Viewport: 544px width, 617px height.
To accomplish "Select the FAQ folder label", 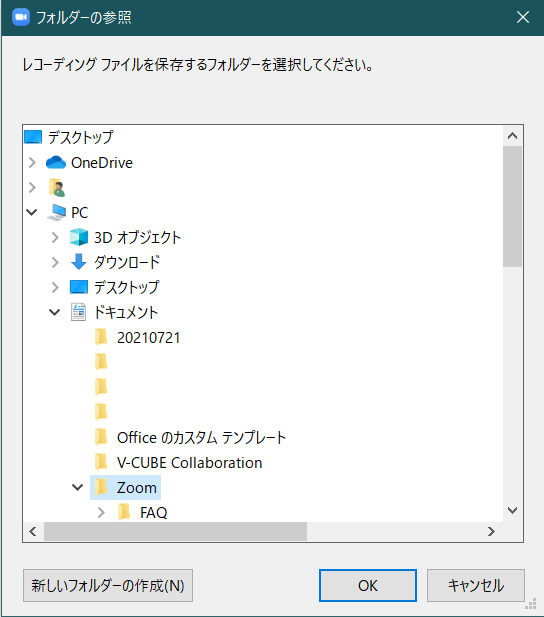I will 154,513.
